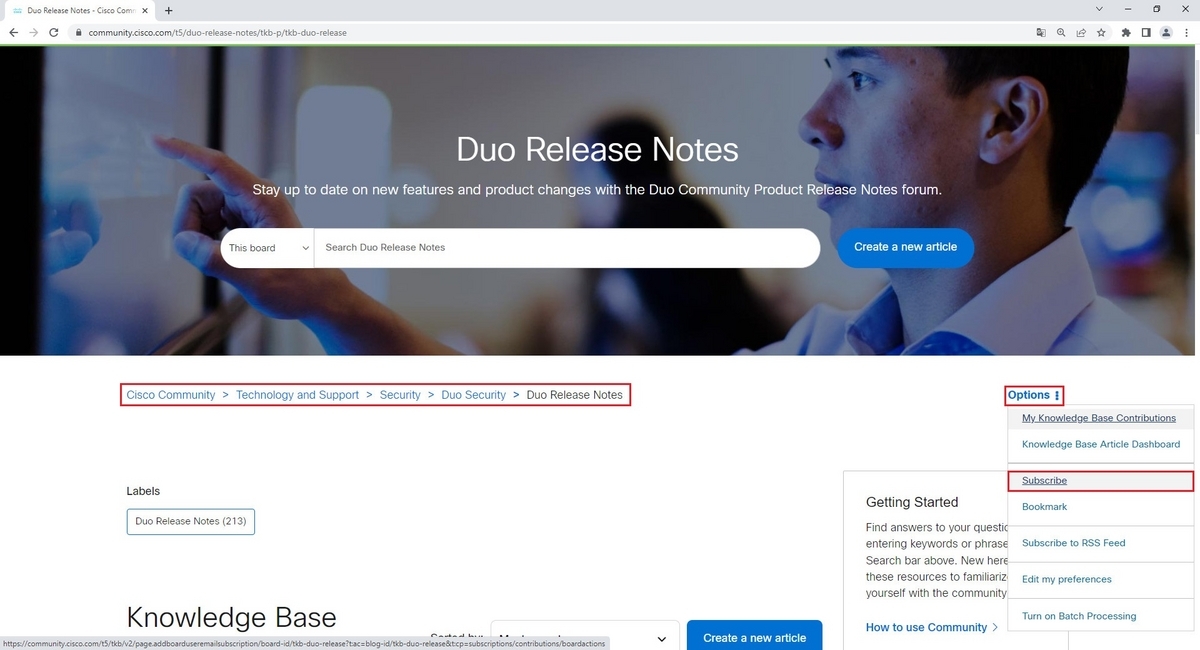The height and width of the screenshot is (650, 1200).
Task: Go back using browser back arrow
Action: pyautogui.click(x=13, y=32)
